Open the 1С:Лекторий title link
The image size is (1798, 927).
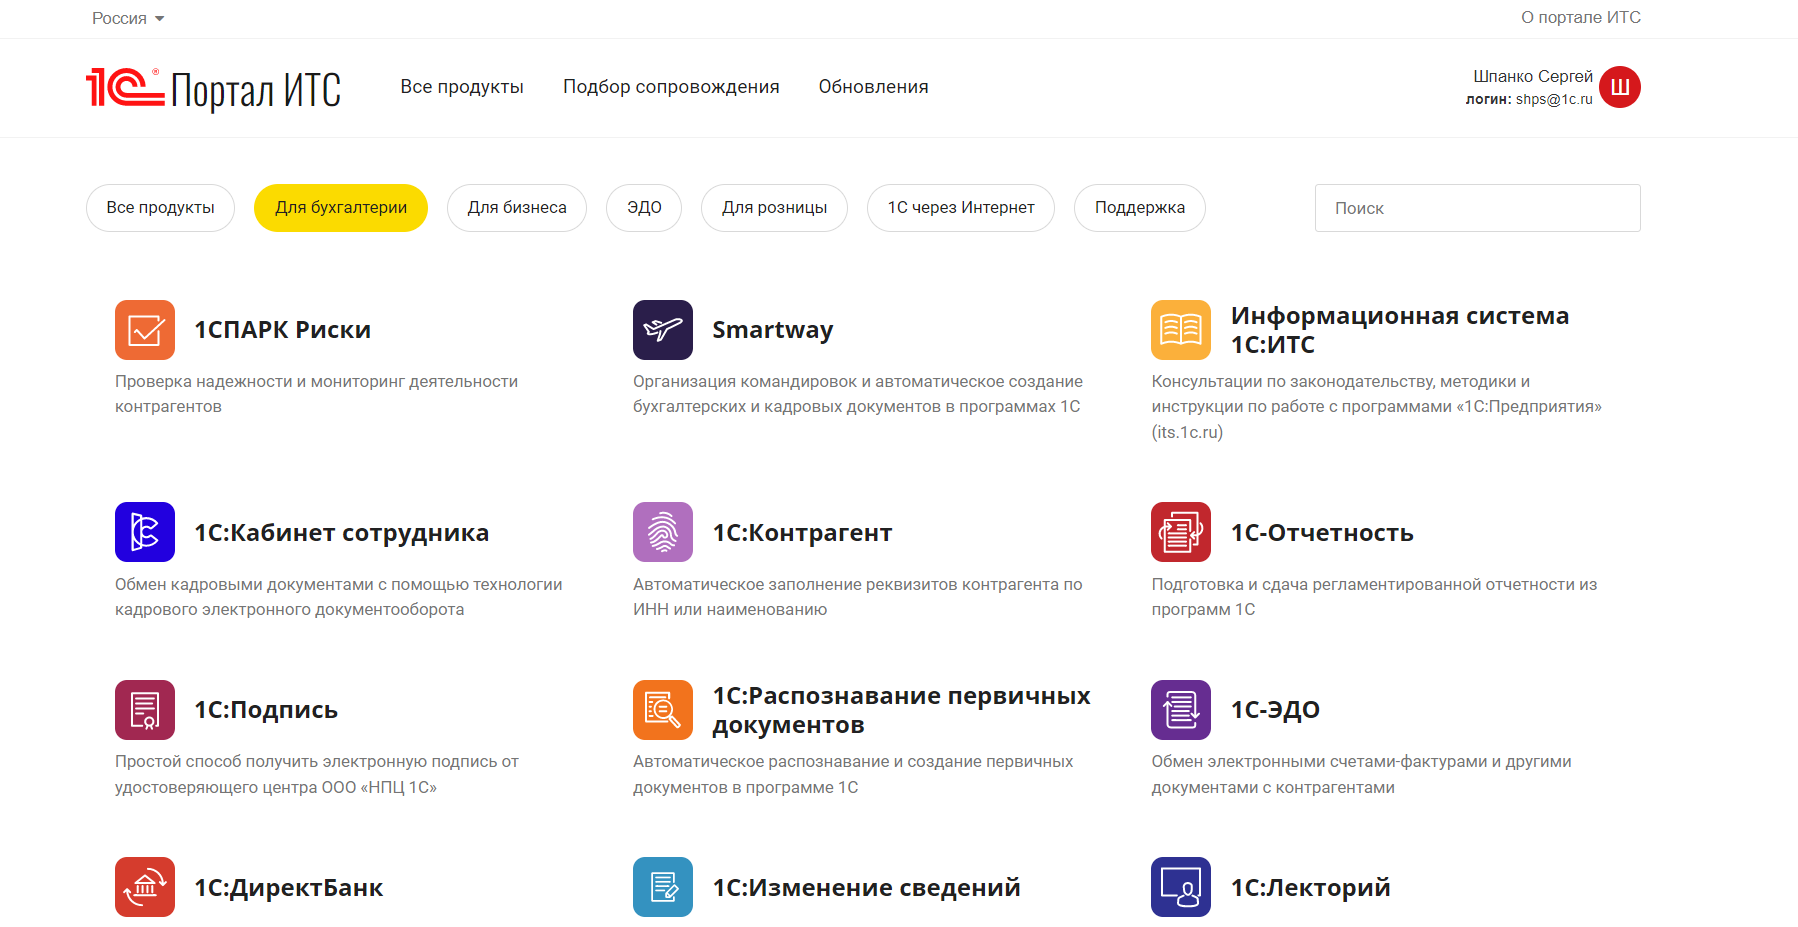[1310, 888]
